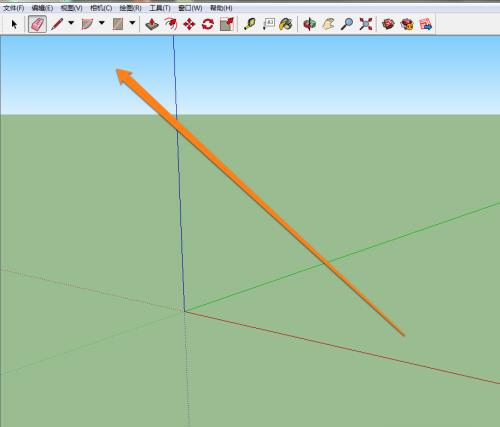Activate the Push/Pull tool
This screenshot has height=427, width=500.
pyautogui.click(x=152, y=24)
